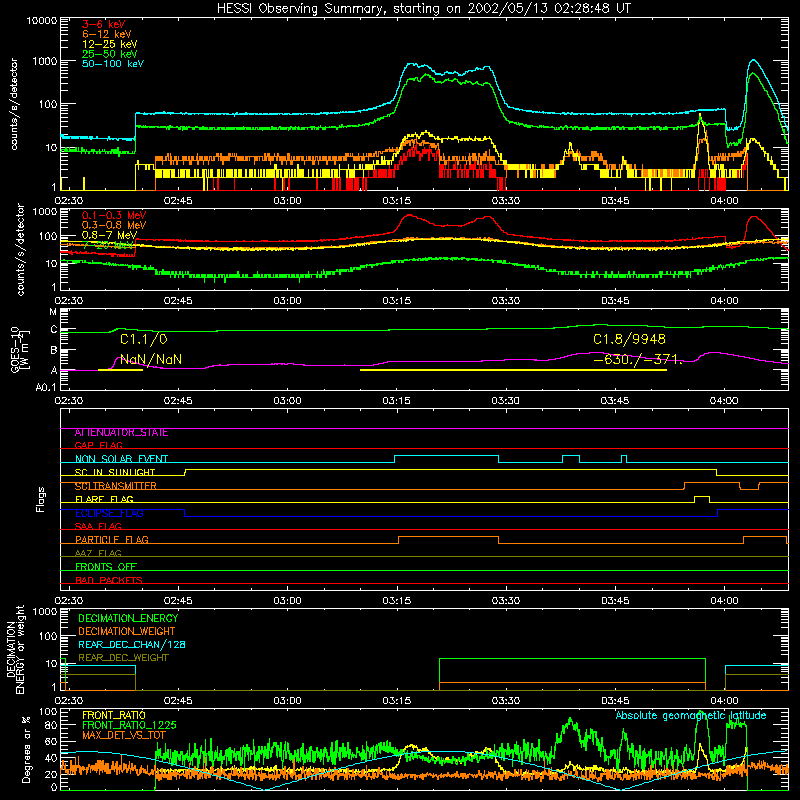Select the M class tick on GOES axis
The width and height of the screenshot is (800, 800).
pos(53,312)
